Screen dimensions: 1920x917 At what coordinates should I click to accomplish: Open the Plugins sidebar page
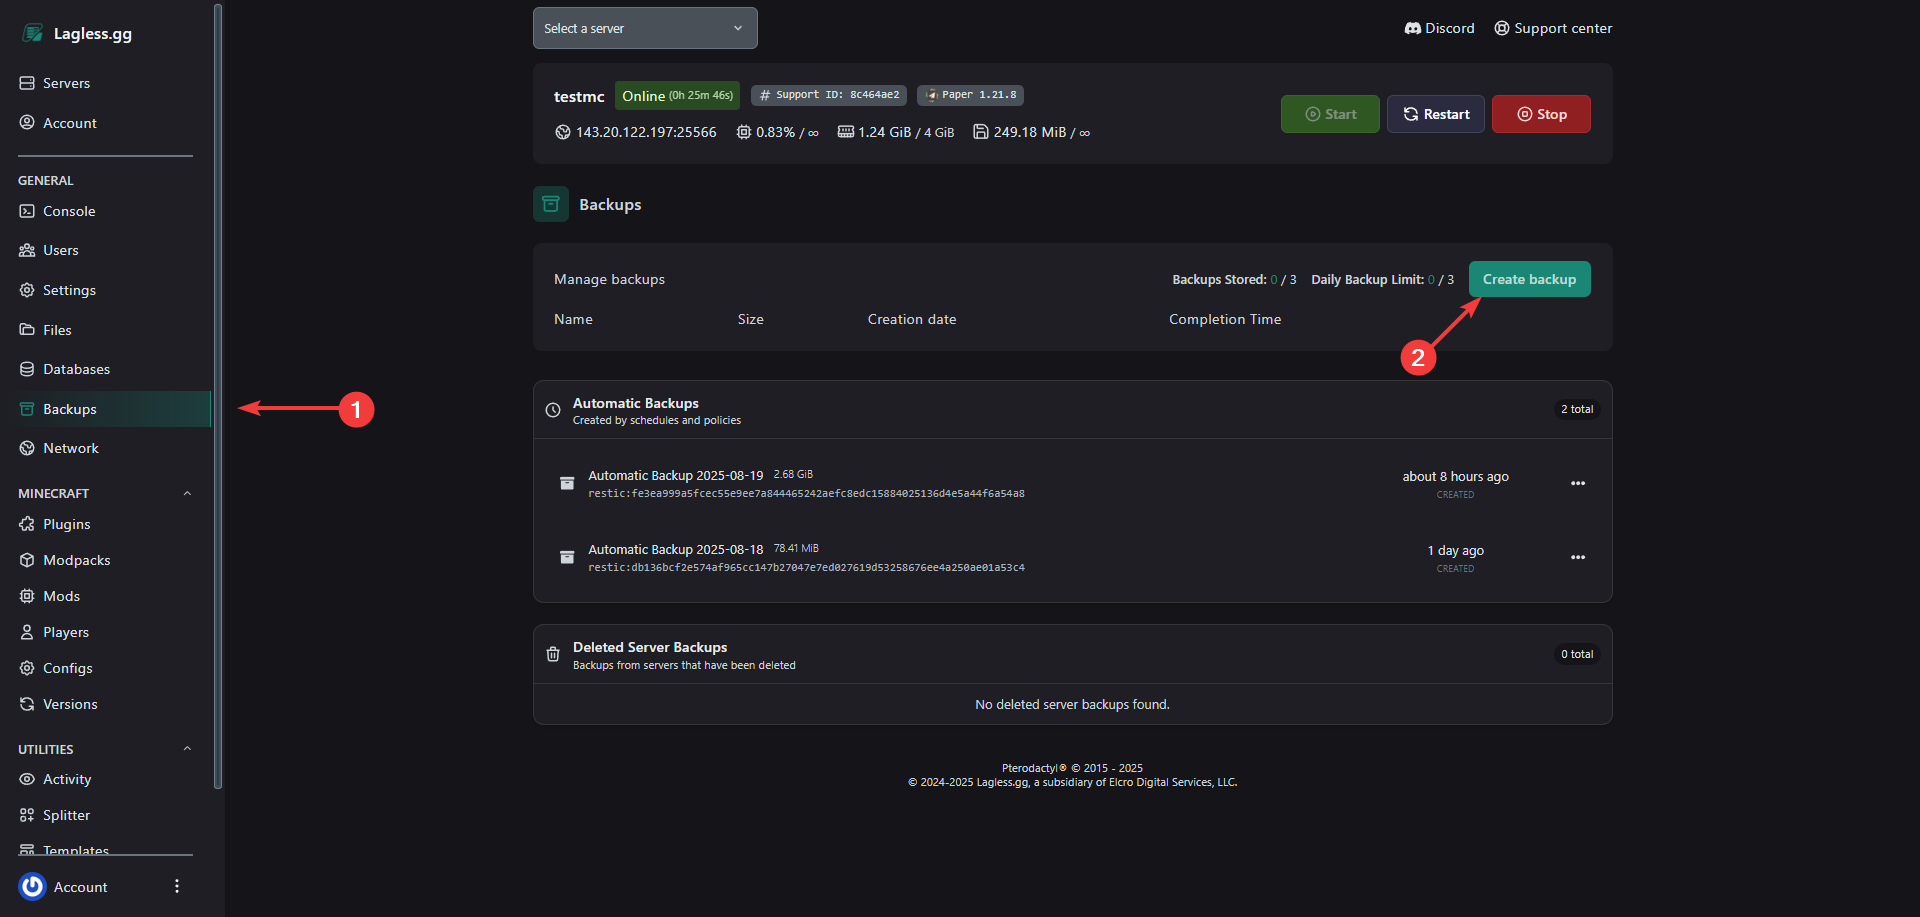click(66, 524)
